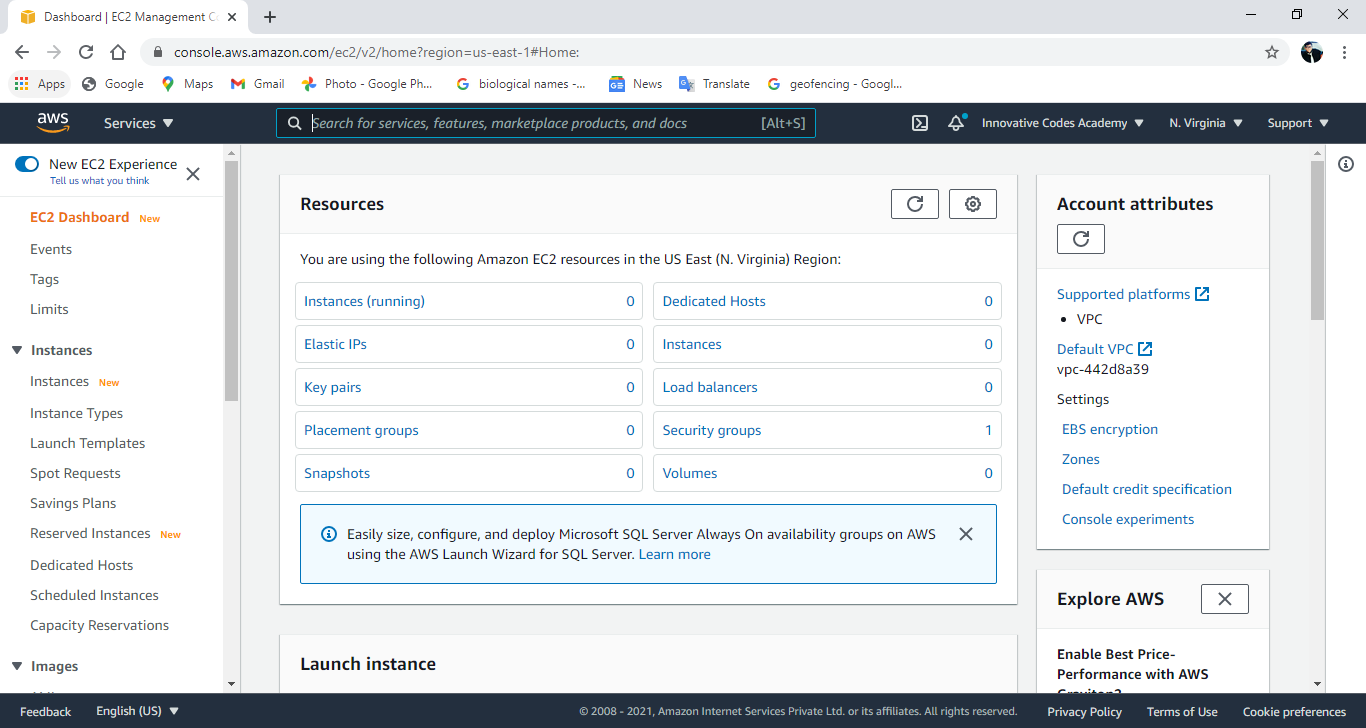Dismiss the SQL Server Launch Wizard banner
The image size is (1366, 728).
[965, 534]
